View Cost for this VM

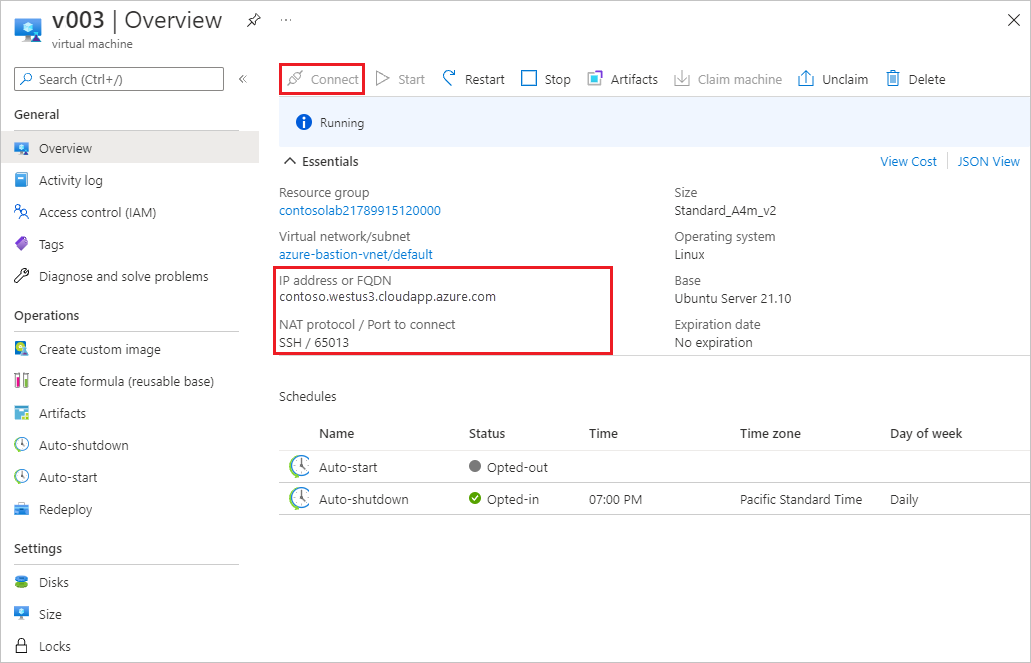pyautogui.click(x=907, y=161)
